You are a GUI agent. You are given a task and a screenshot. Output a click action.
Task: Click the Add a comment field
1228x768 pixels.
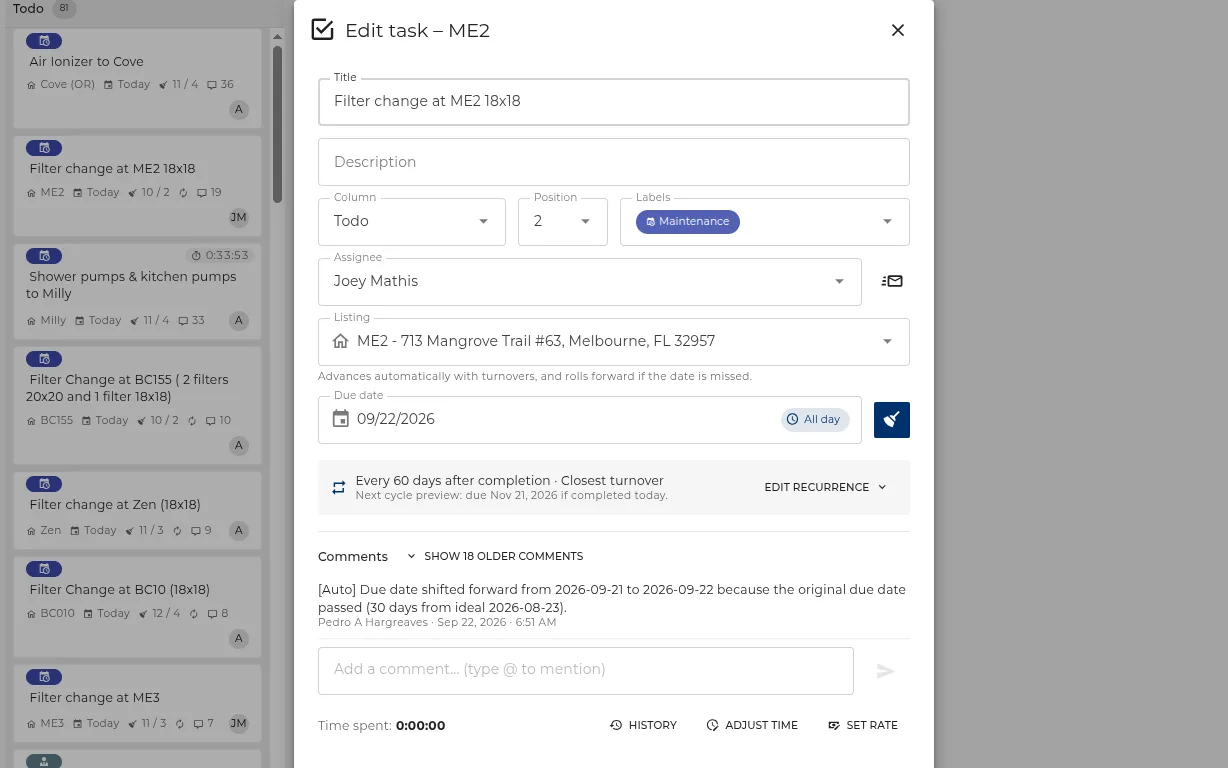[x=586, y=670]
